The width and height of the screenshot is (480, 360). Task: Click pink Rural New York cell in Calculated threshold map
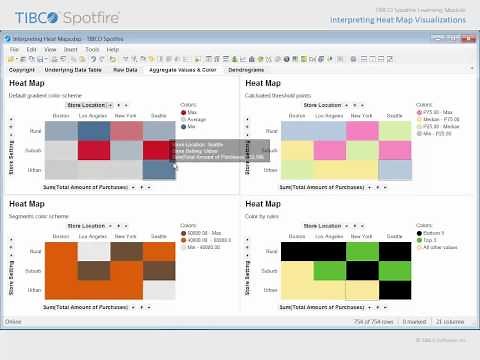[362, 131]
